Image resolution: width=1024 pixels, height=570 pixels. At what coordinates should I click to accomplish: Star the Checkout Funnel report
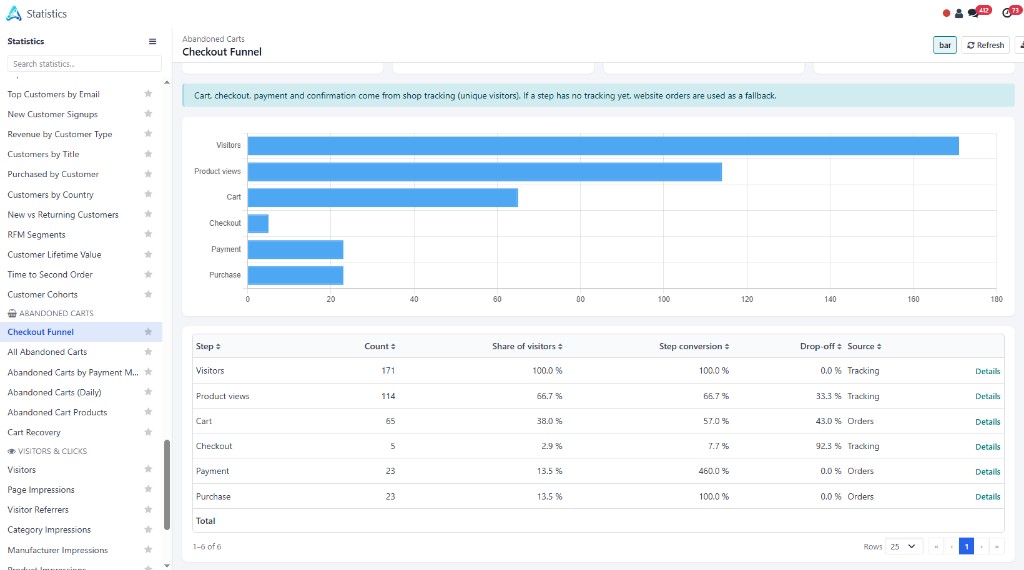148,332
